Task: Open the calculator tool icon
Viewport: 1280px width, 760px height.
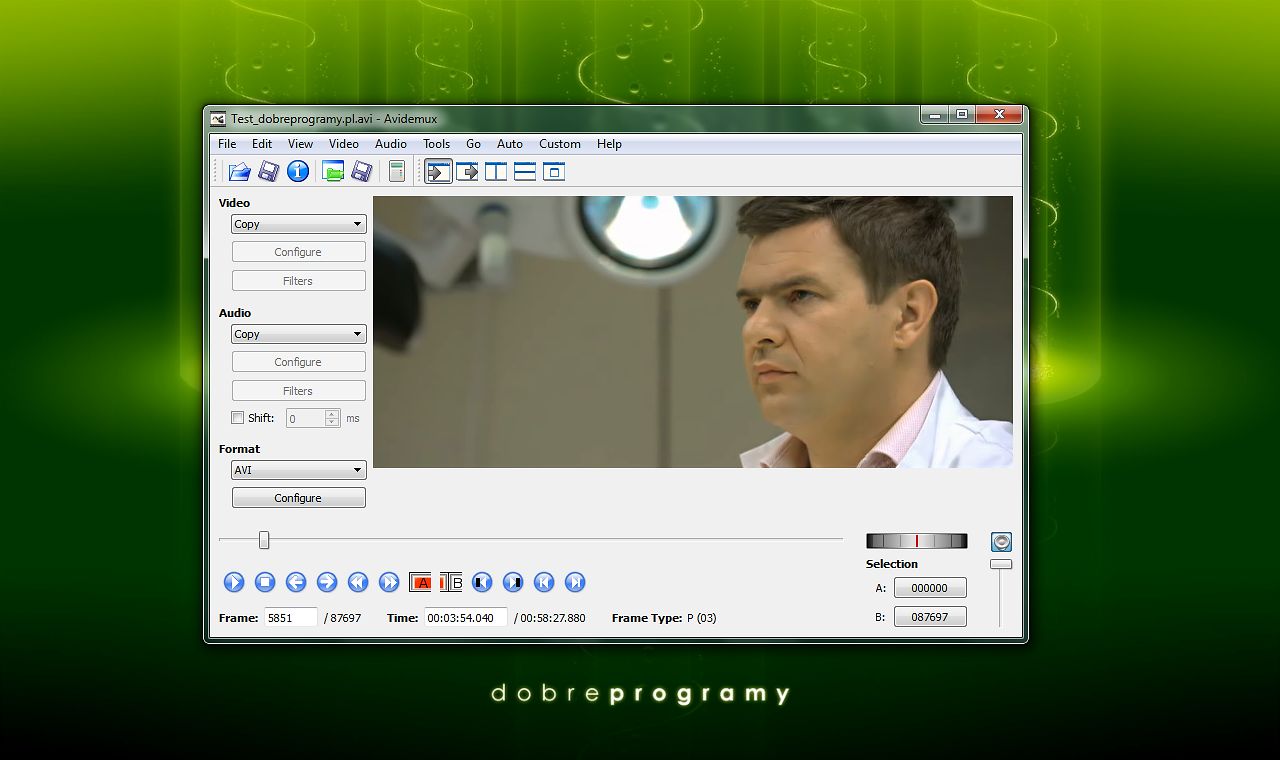Action: (x=397, y=172)
